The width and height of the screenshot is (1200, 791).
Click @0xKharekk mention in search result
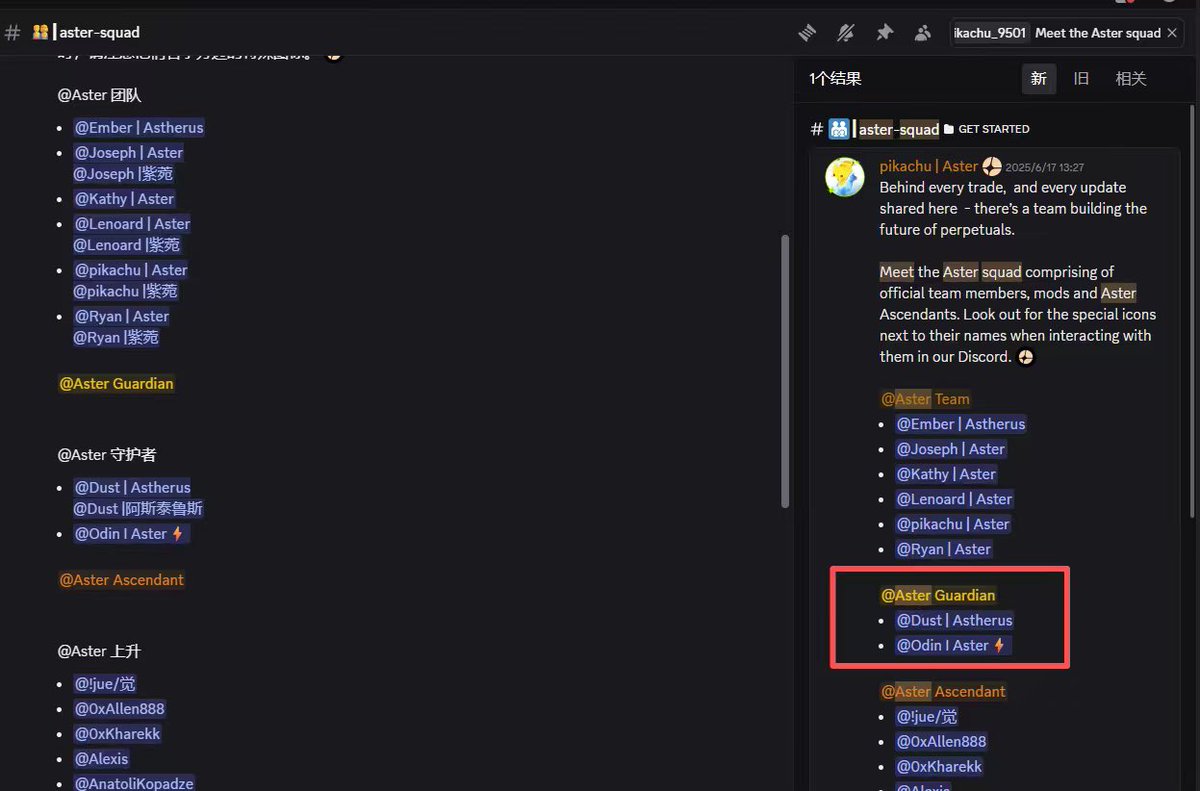pos(939,766)
